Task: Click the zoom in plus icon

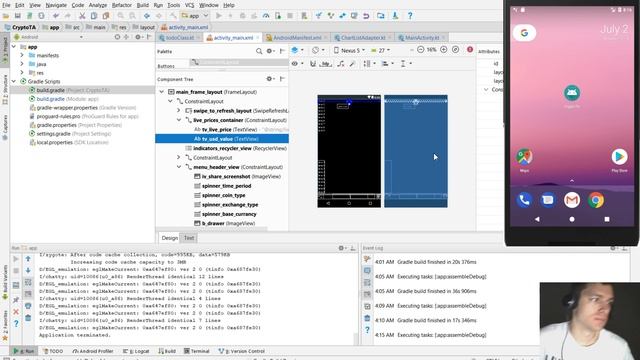Action: pos(444,50)
